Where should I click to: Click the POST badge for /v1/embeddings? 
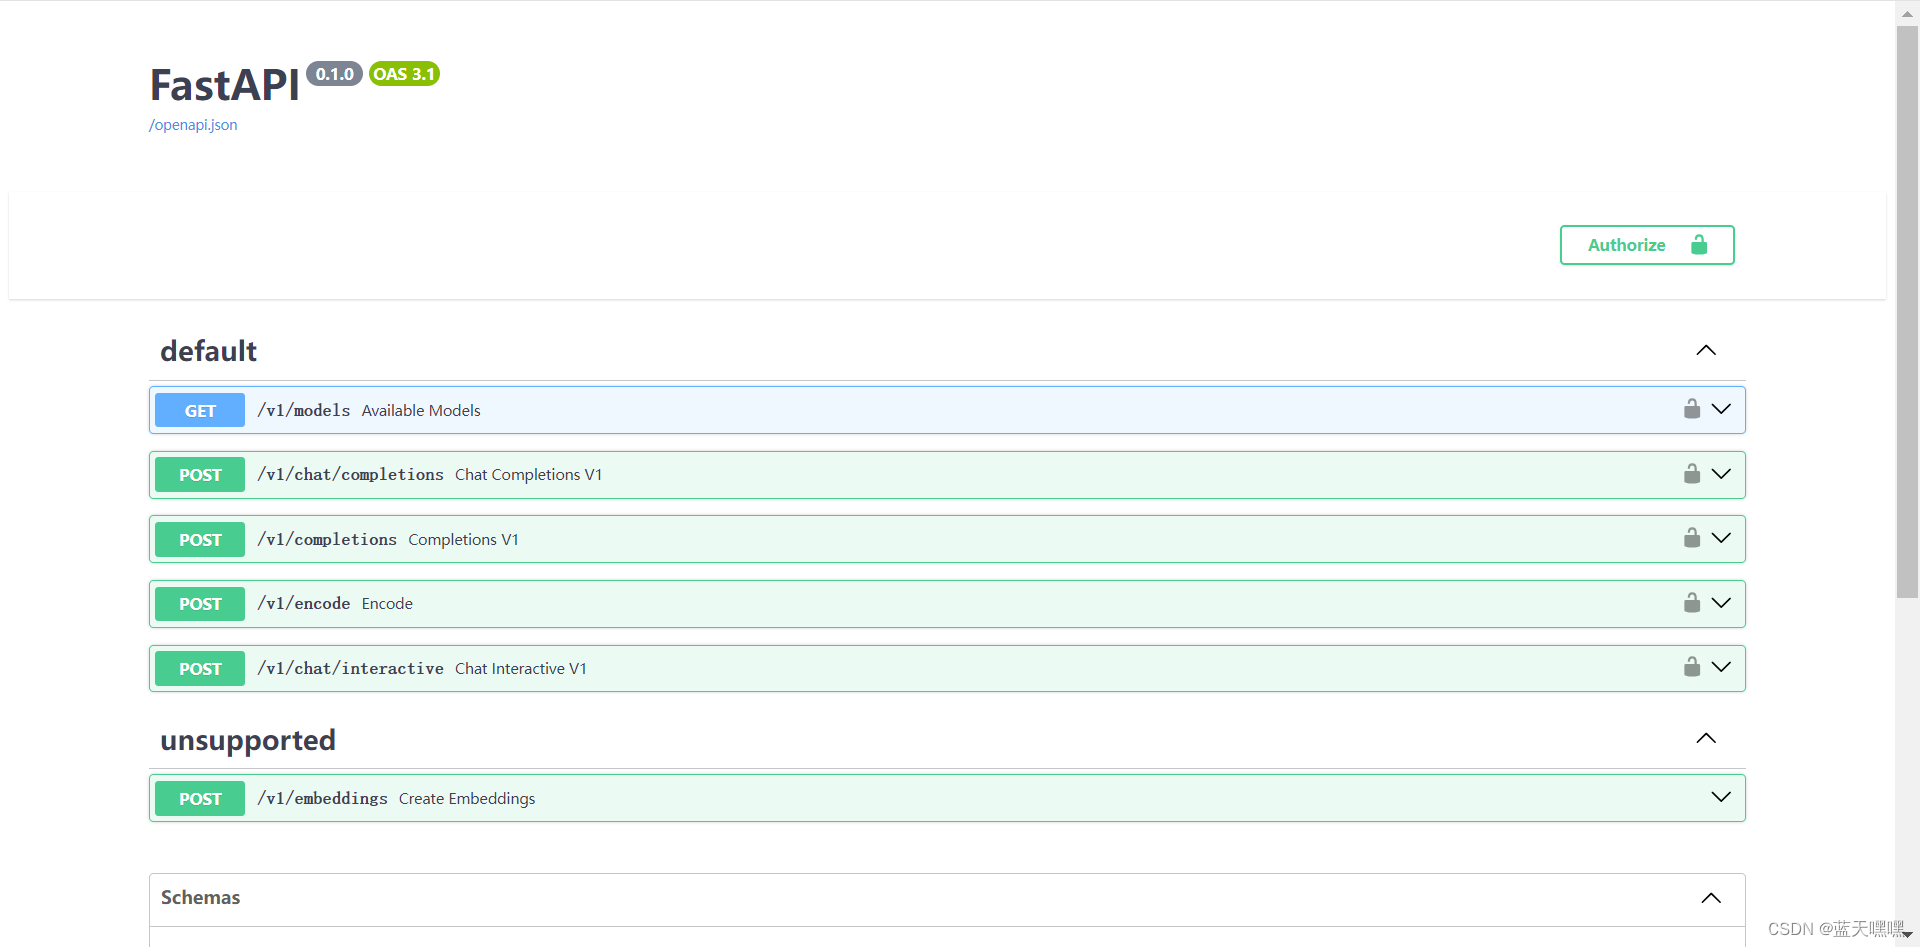(200, 799)
